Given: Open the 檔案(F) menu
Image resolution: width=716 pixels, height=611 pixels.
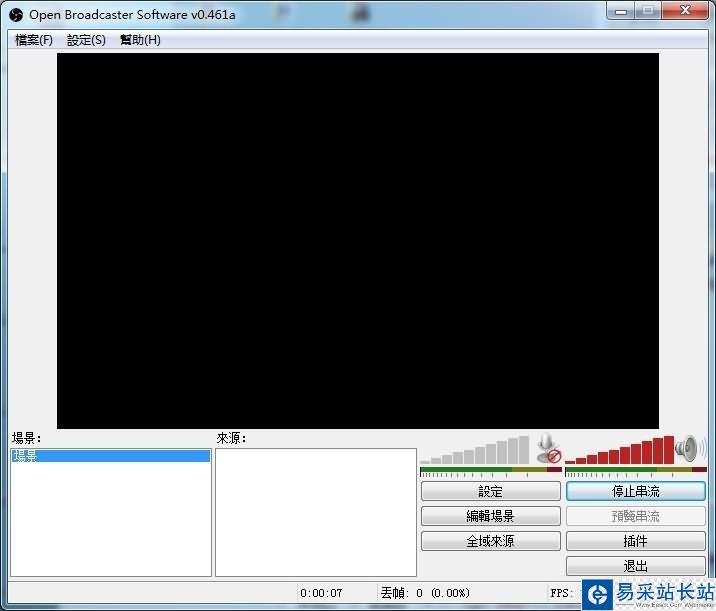Looking at the screenshot, I should click(x=34, y=40).
